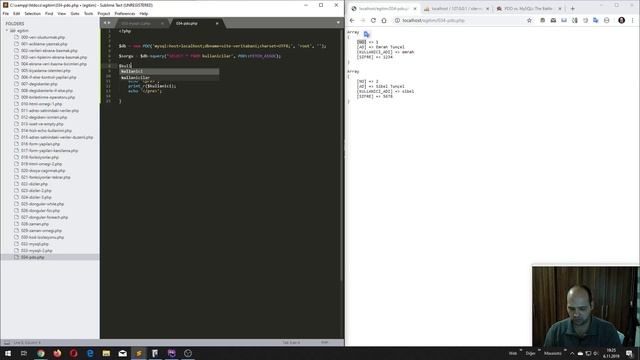This screenshot has width=640, height=360.
Task: Open the Find menu
Action: (x=49, y=13)
